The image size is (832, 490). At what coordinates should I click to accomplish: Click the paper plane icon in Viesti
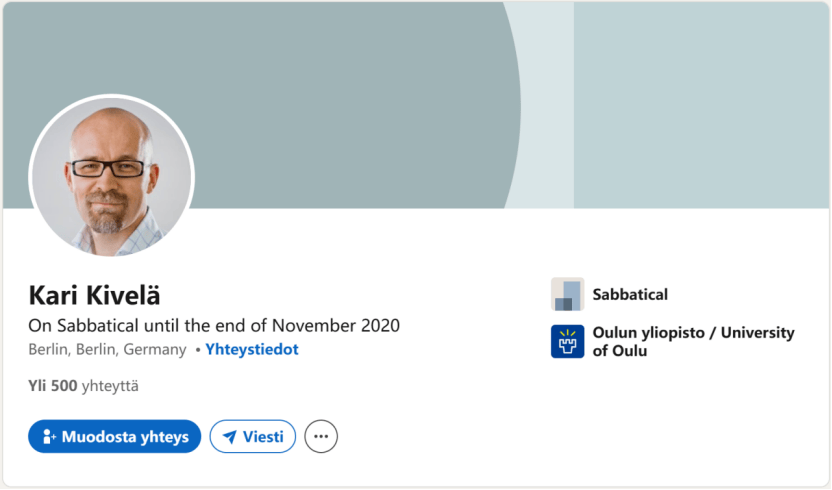tap(230, 437)
